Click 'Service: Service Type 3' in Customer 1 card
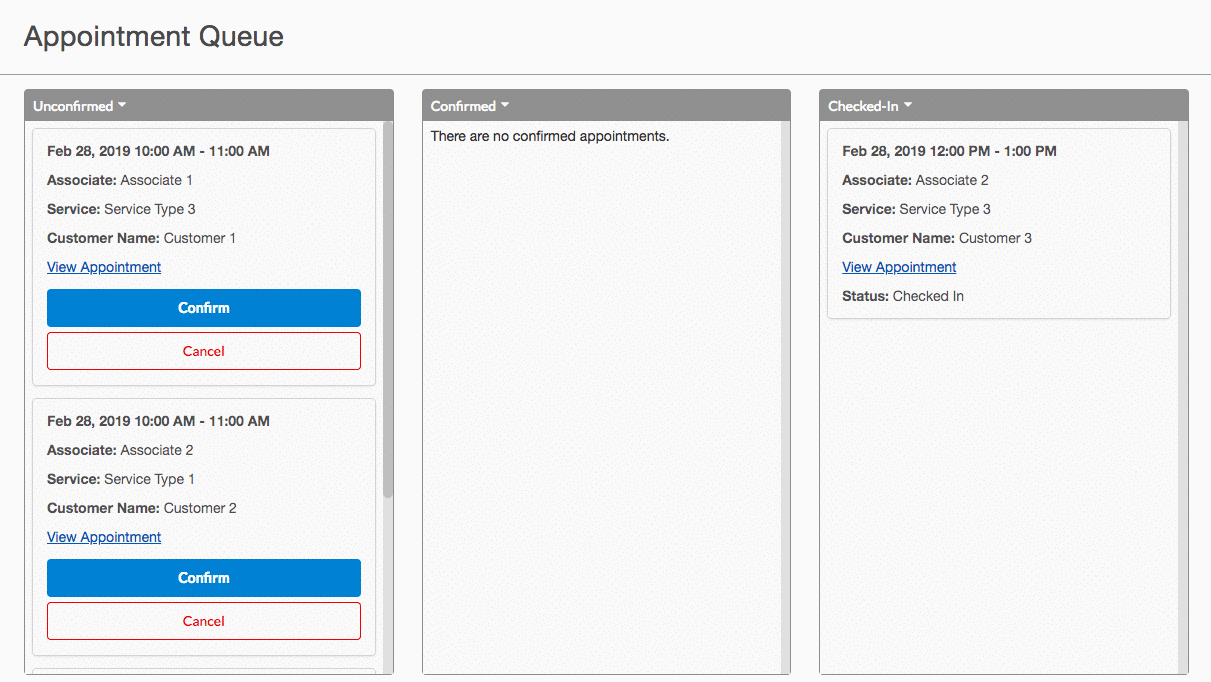The image size is (1211, 682). [121, 209]
